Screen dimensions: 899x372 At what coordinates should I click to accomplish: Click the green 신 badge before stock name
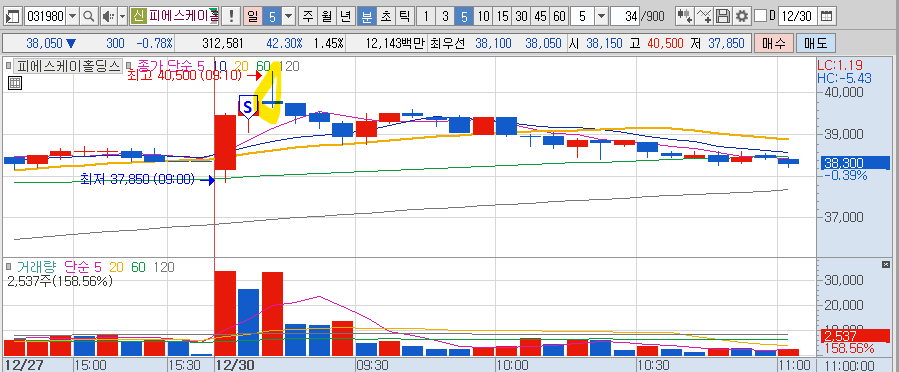138,16
